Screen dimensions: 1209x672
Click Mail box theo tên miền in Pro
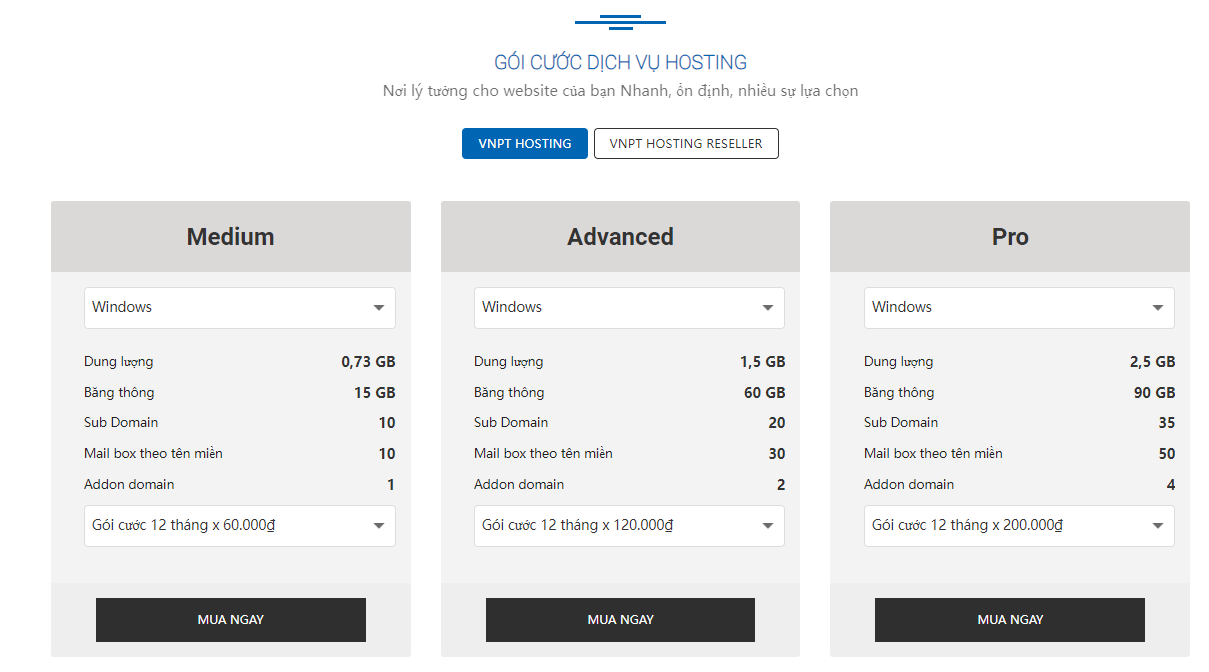(x=933, y=453)
